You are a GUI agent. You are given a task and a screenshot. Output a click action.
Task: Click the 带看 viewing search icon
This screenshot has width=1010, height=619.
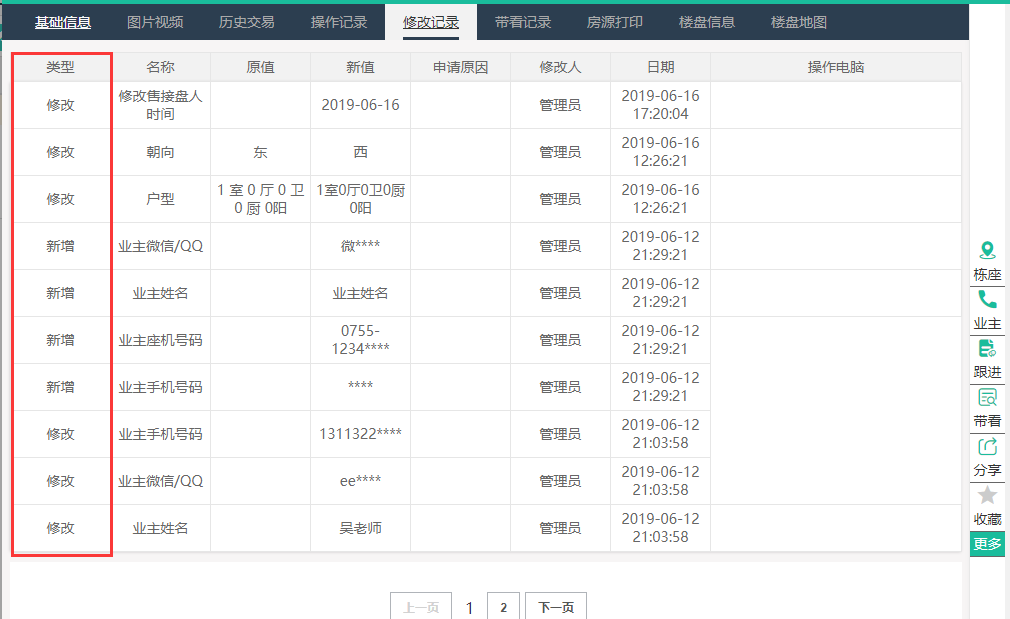(987, 397)
